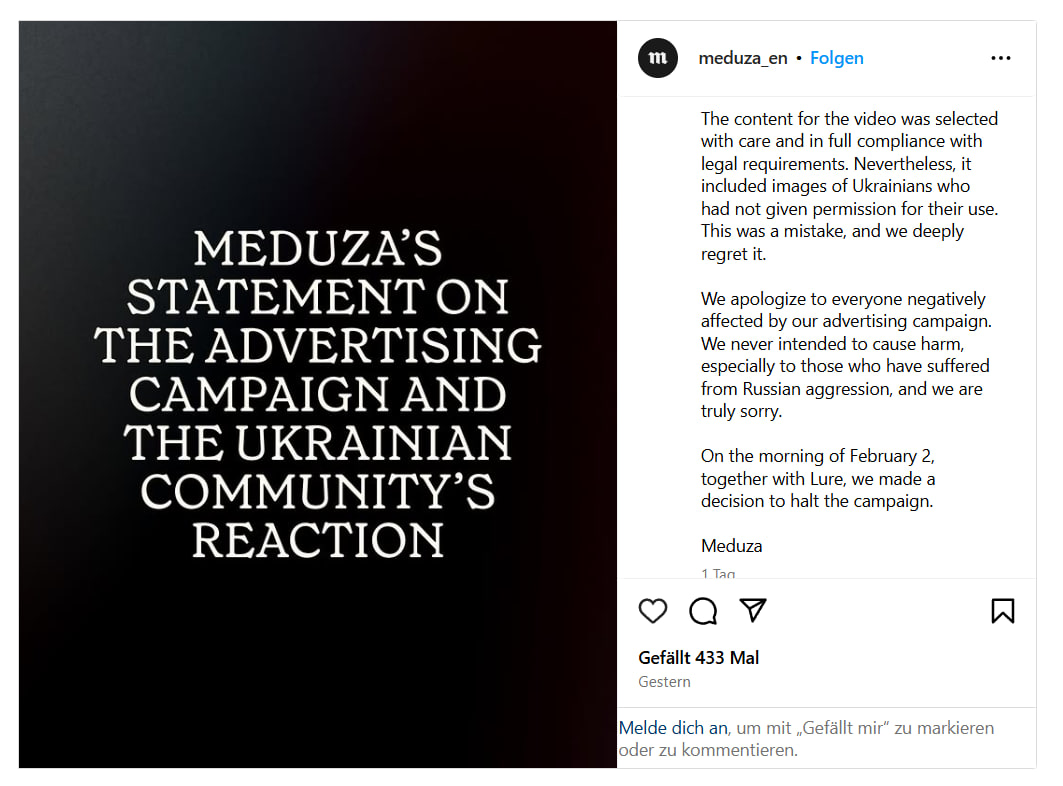Open the Meduza profile avatar
The height and width of the screenshot is (786, 1063).
tap(658, 58)
